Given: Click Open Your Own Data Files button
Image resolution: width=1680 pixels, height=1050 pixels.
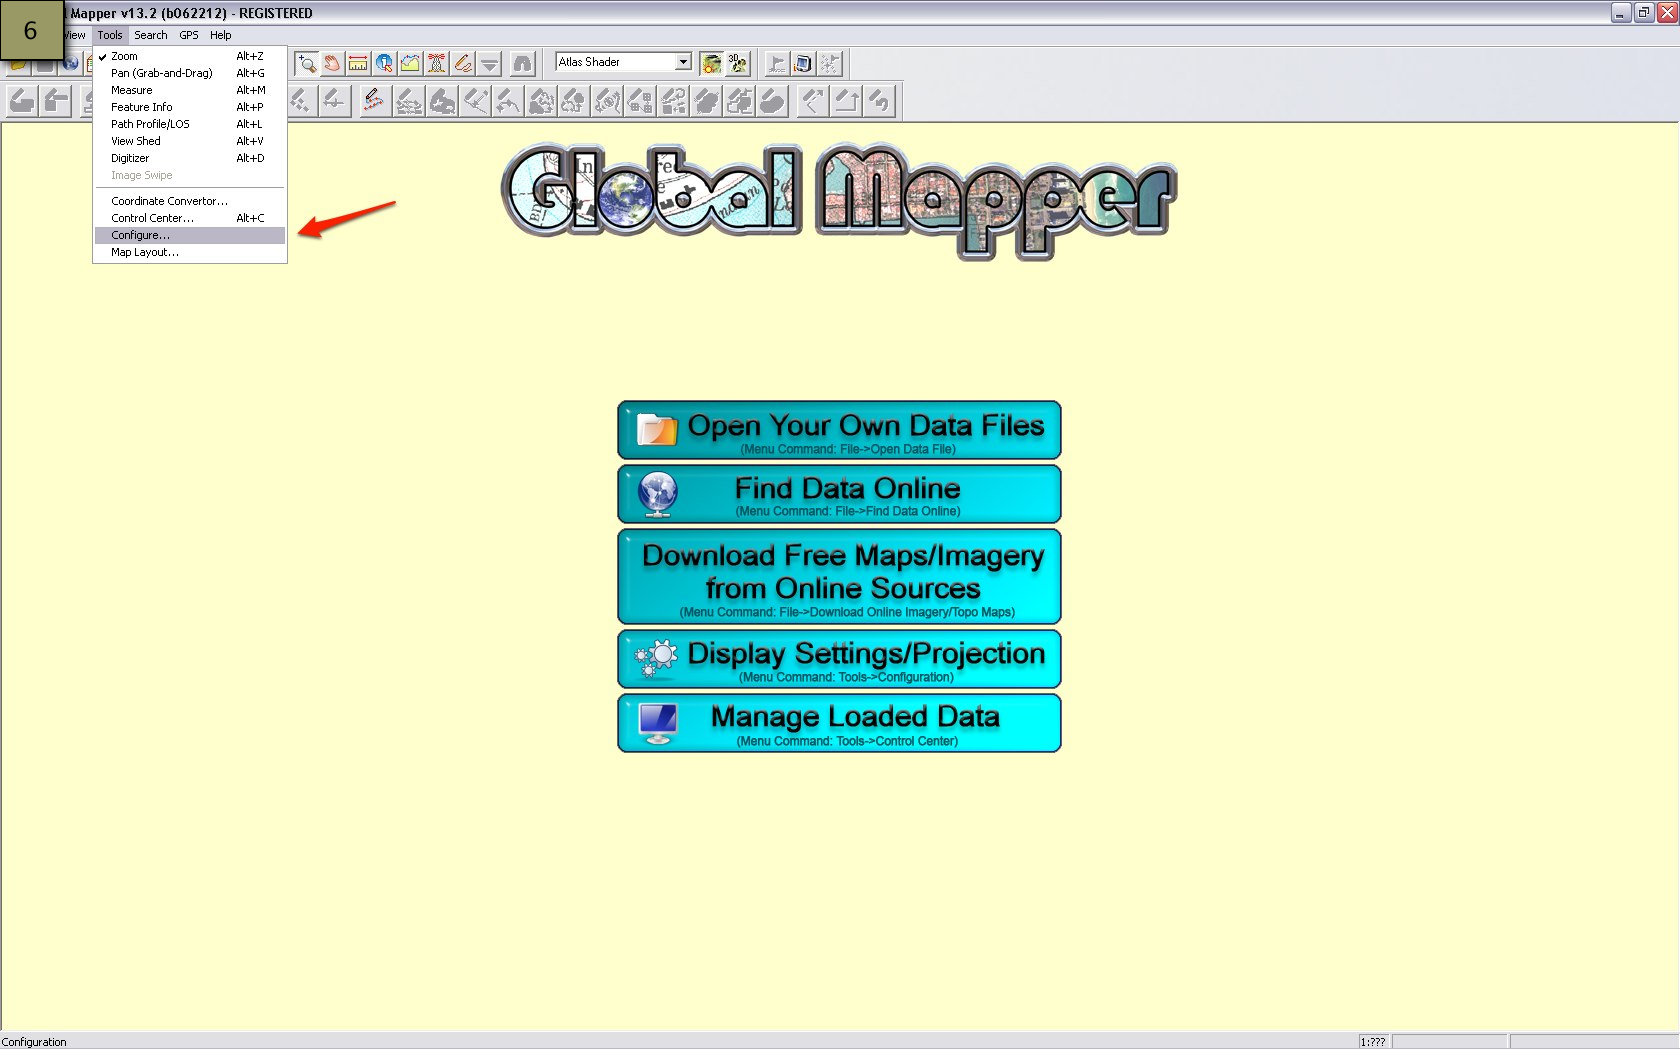Looking at the screenshot, I should click(x=839, y=430).
